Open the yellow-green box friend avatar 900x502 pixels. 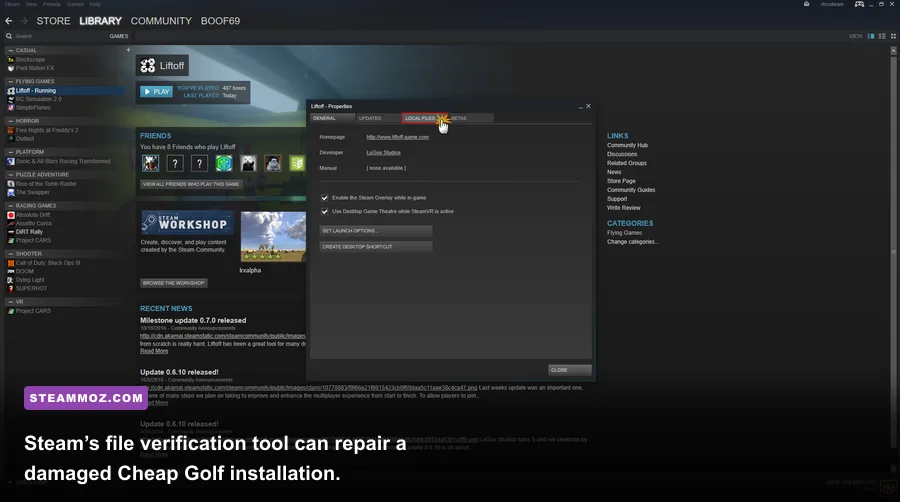[297, 164]
